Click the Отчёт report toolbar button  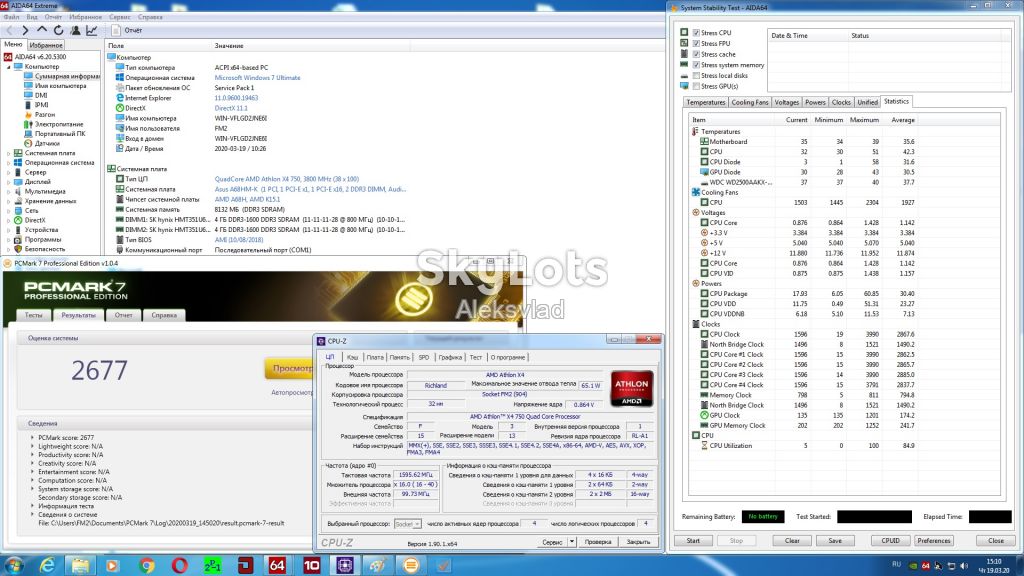(127, 30)
